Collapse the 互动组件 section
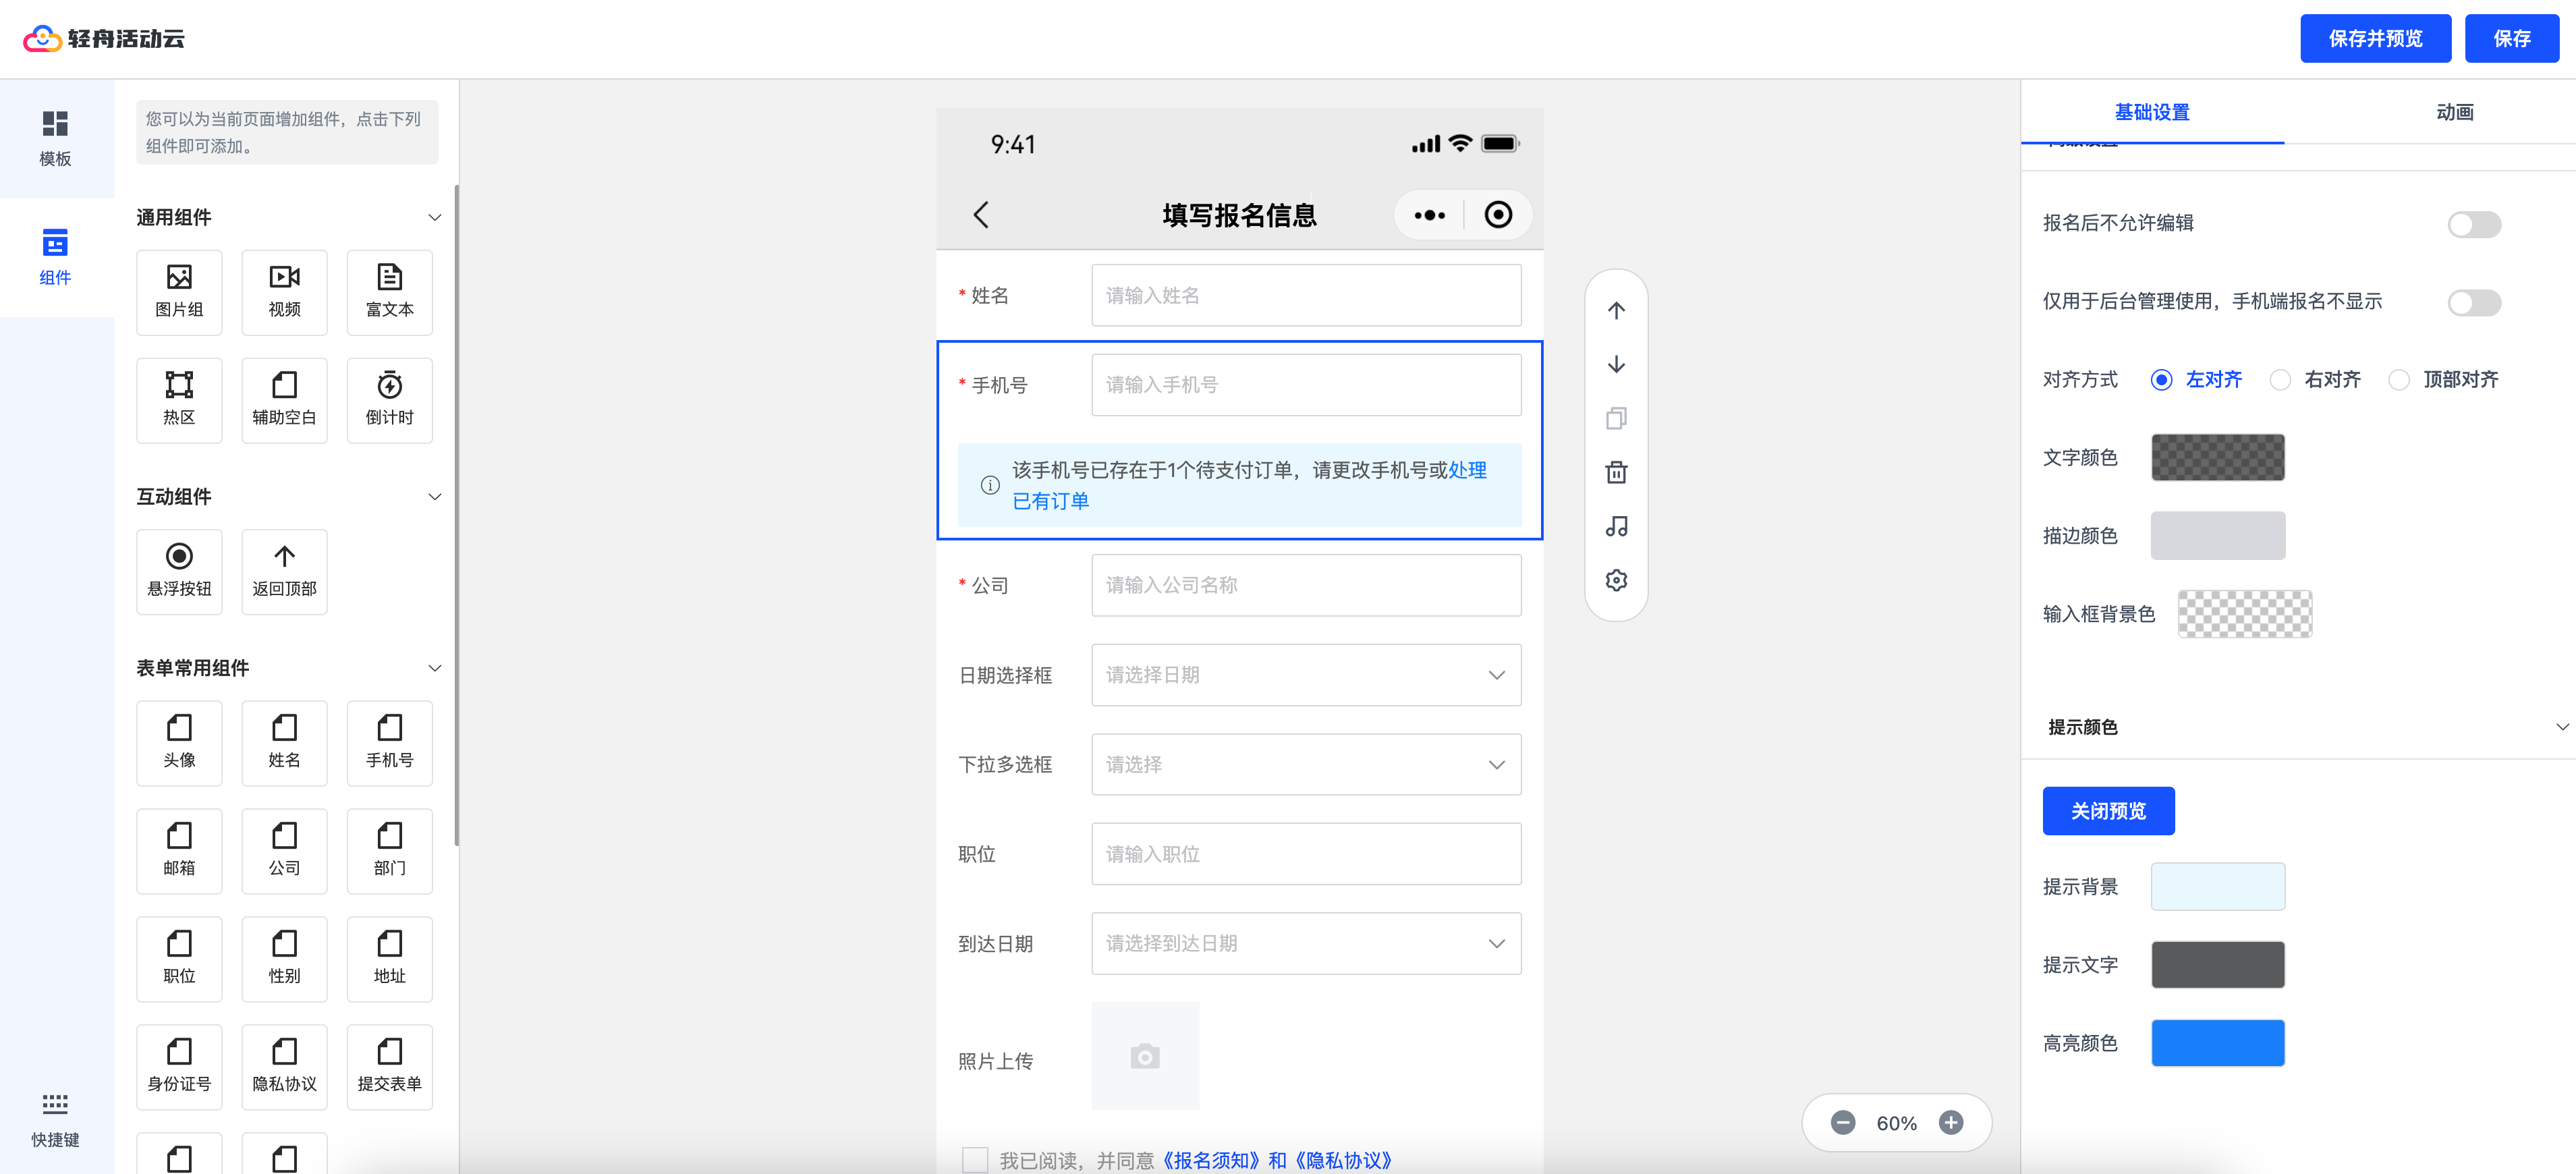The height and width of the screenshot is (1174, 2576). [434, 496]
